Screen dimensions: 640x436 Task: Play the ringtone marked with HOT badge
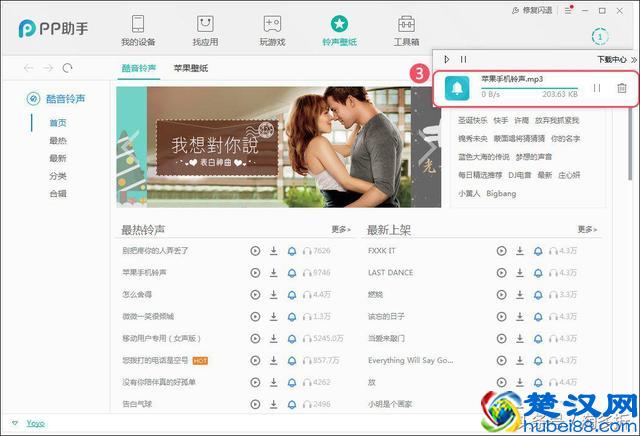[x=255, y=360]
